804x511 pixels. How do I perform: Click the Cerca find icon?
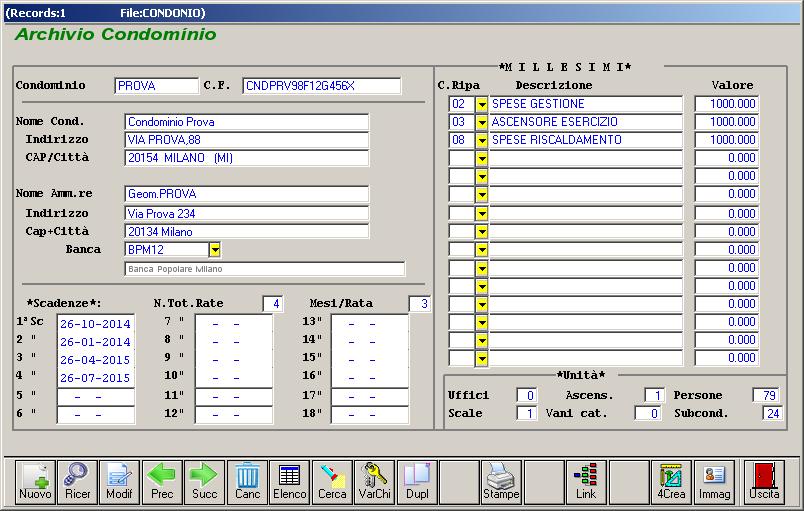pos(332,482)
